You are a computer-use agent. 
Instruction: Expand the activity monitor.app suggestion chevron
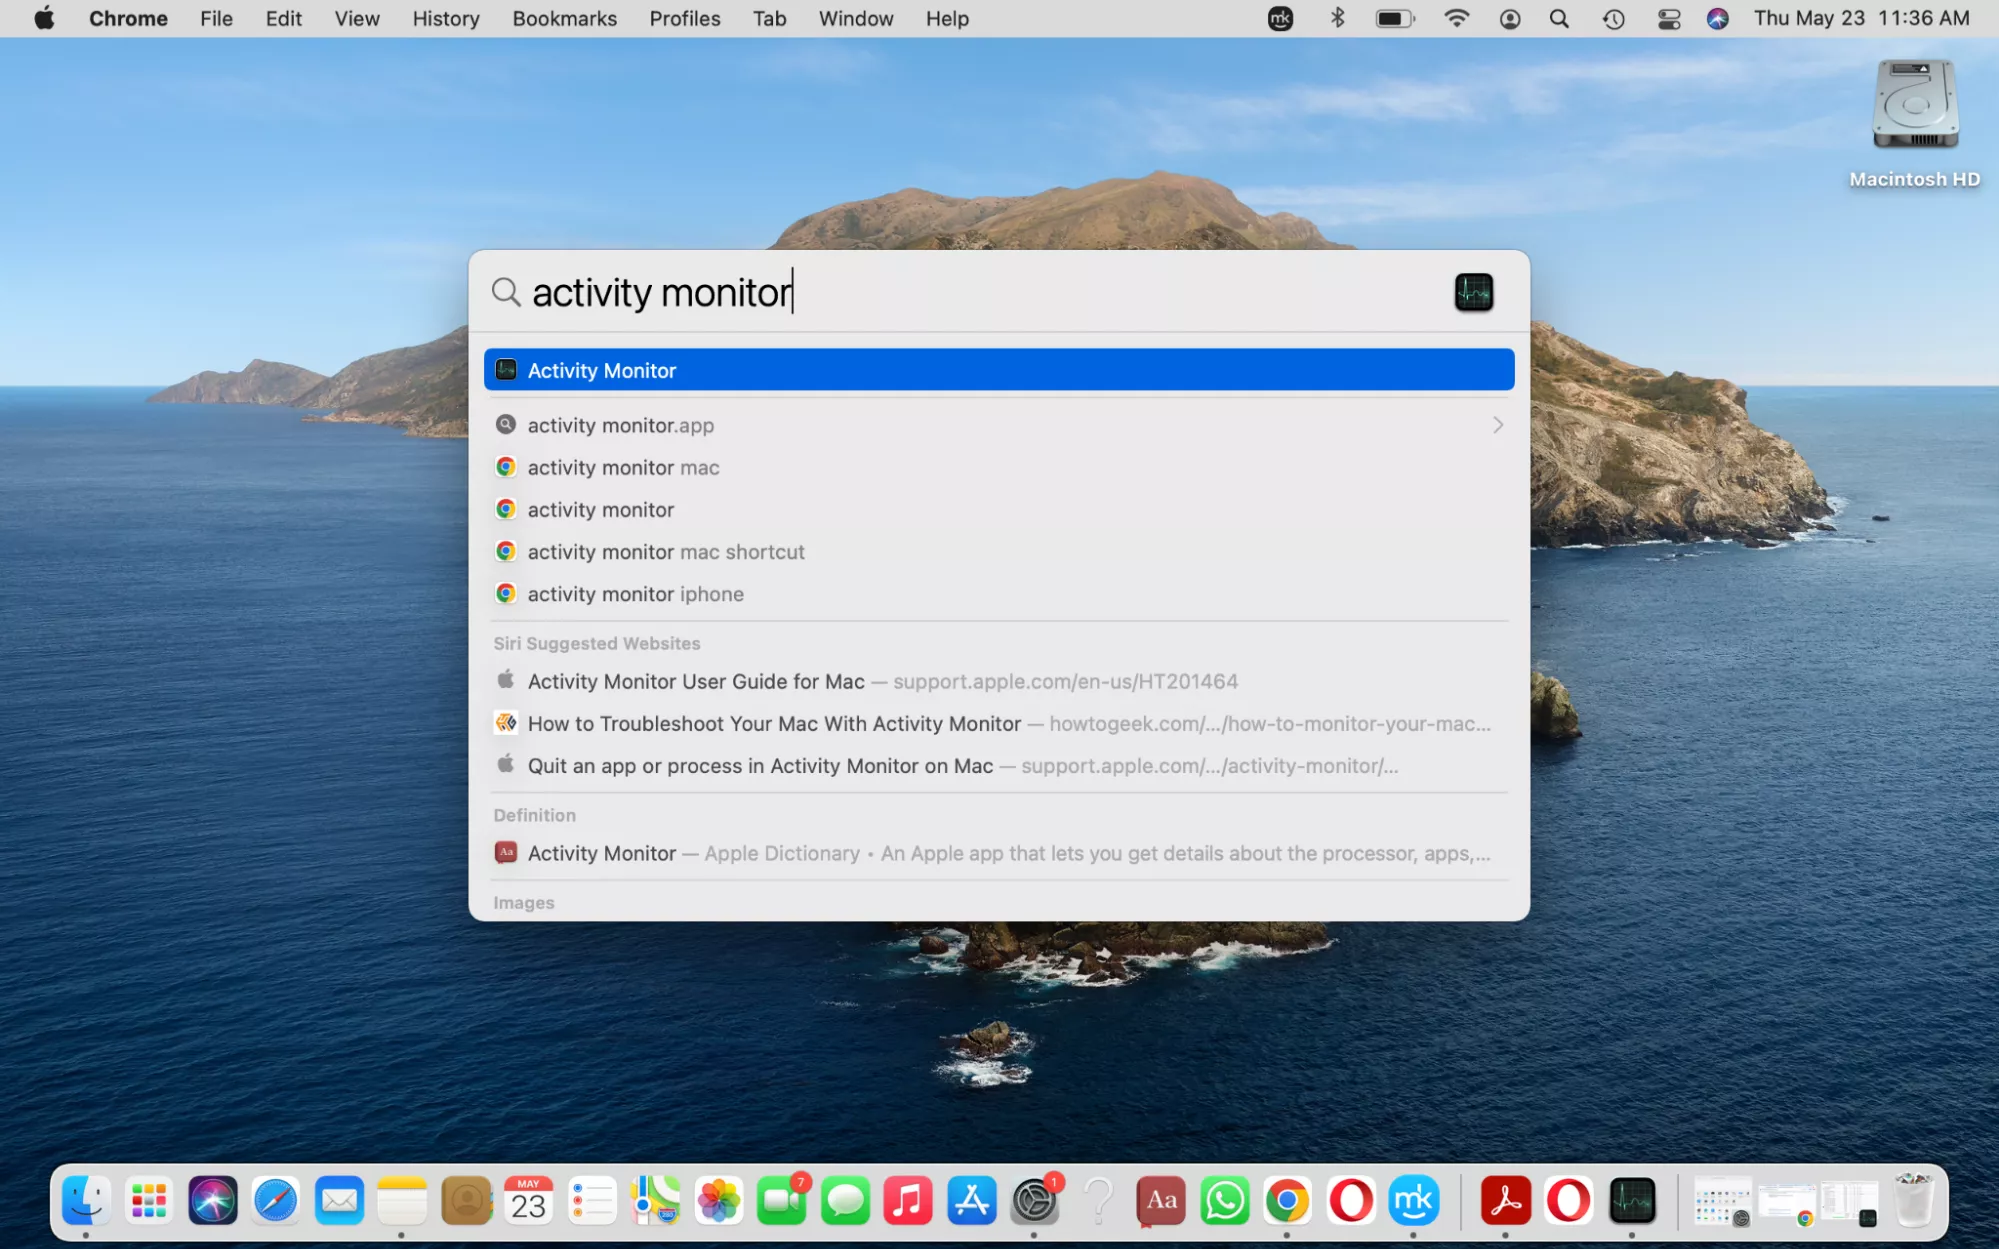[x=1496, y=425]
